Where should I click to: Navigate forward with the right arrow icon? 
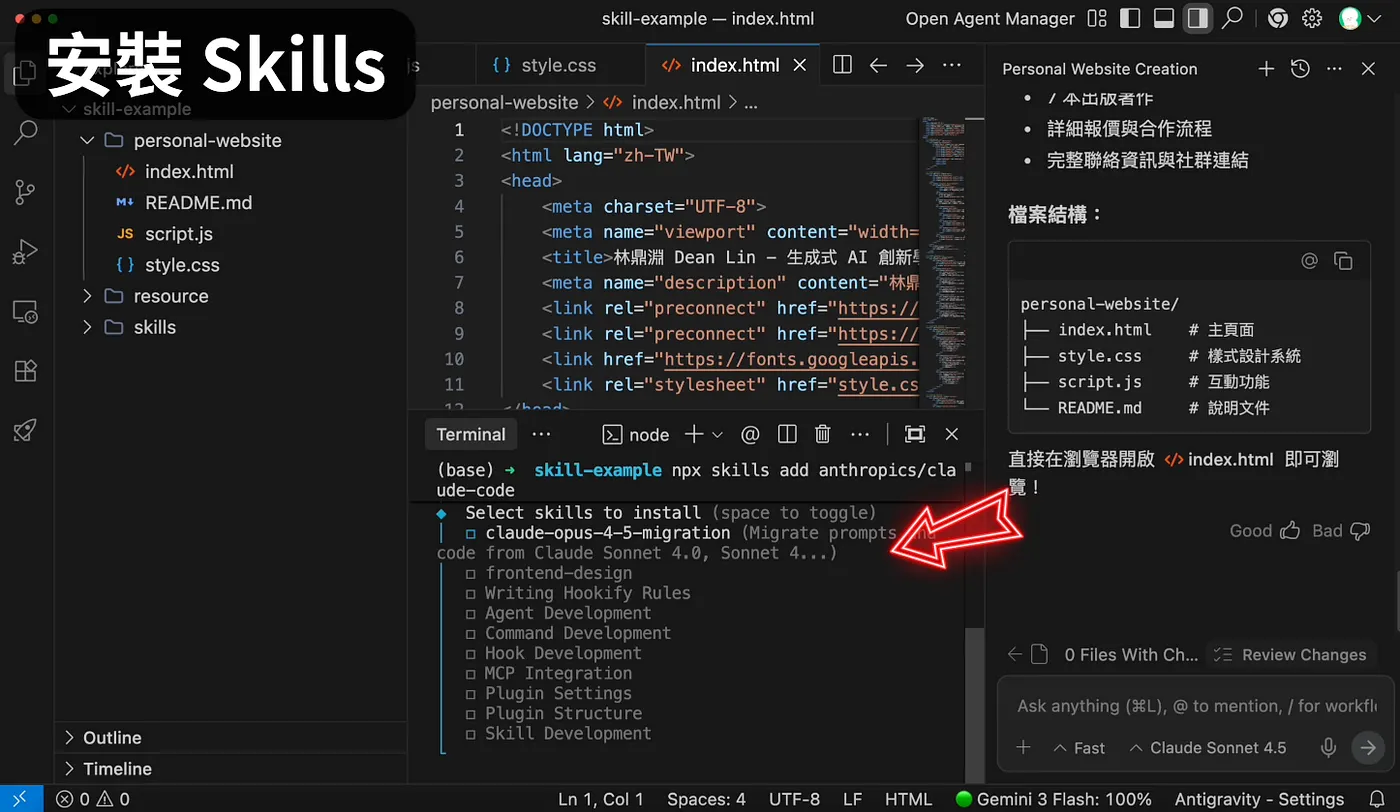click(x=915, y=65)
